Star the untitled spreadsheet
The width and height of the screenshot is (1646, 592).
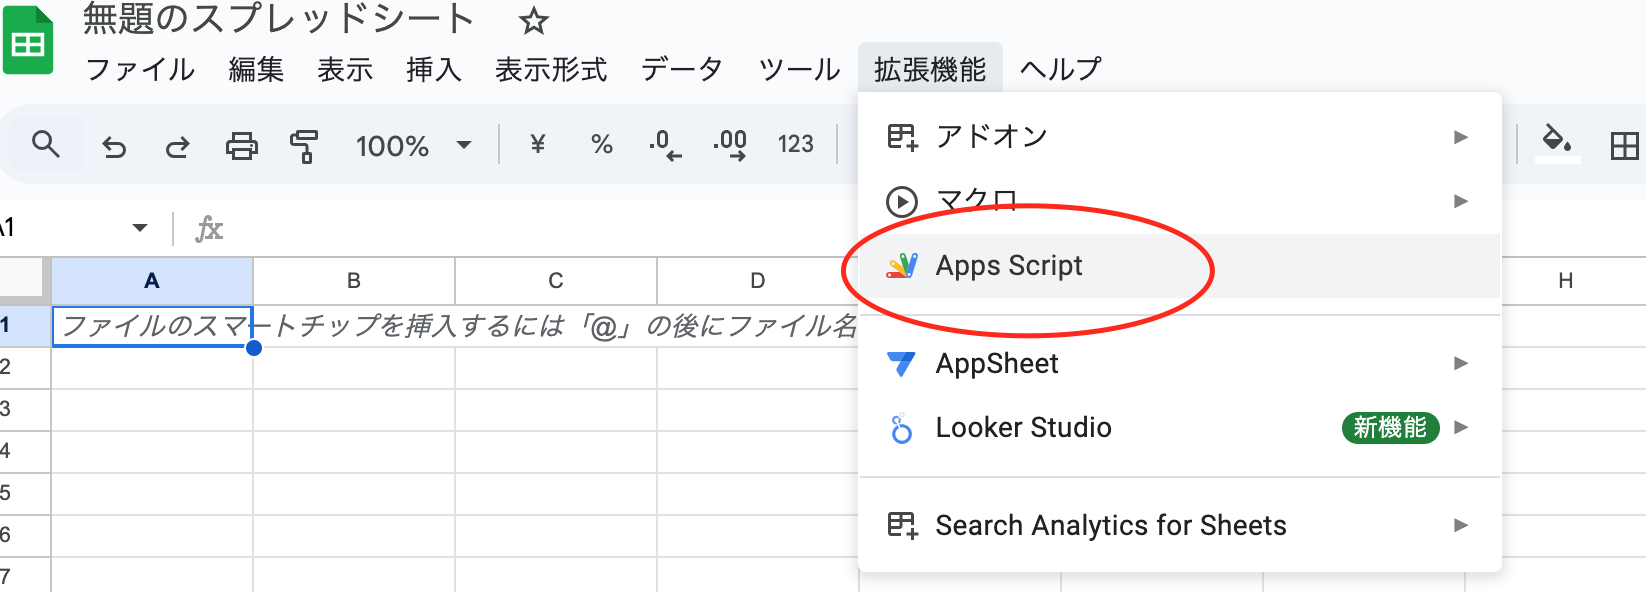click(534, 20)
